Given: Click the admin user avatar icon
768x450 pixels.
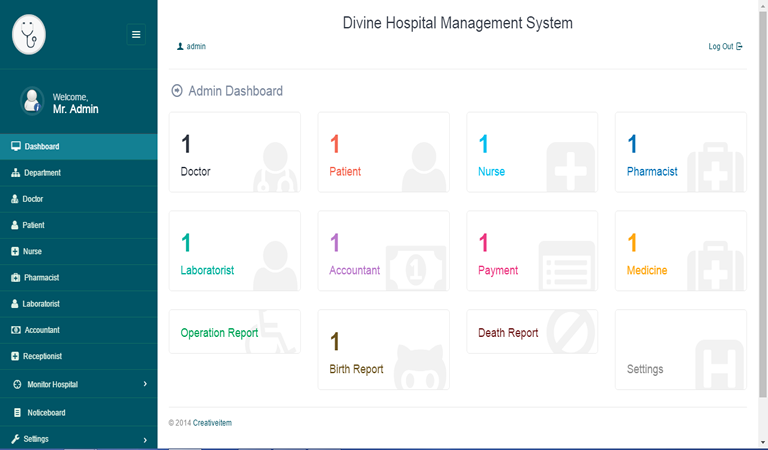Looking at the screenshot, I should [32, 102].
